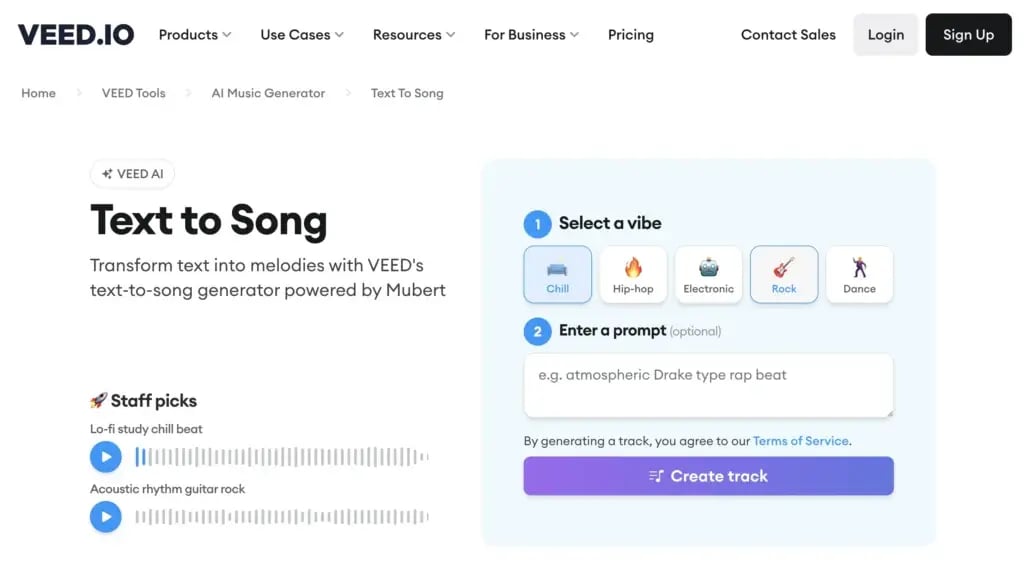
Task: Click the black Sign Up button
Action: (x=968, y=35)
